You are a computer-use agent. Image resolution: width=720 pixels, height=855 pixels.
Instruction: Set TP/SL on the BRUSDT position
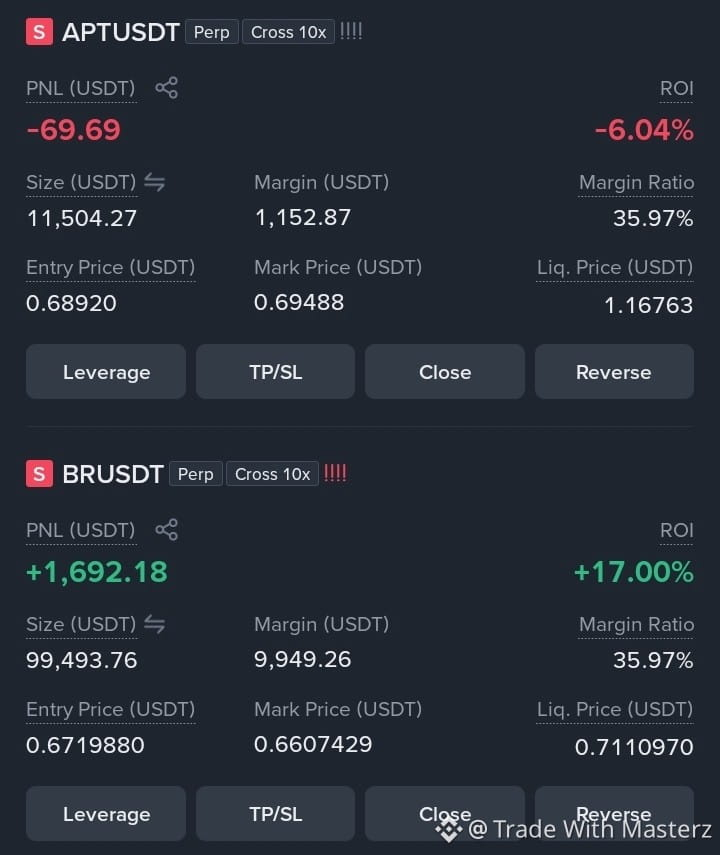point(275,814)
